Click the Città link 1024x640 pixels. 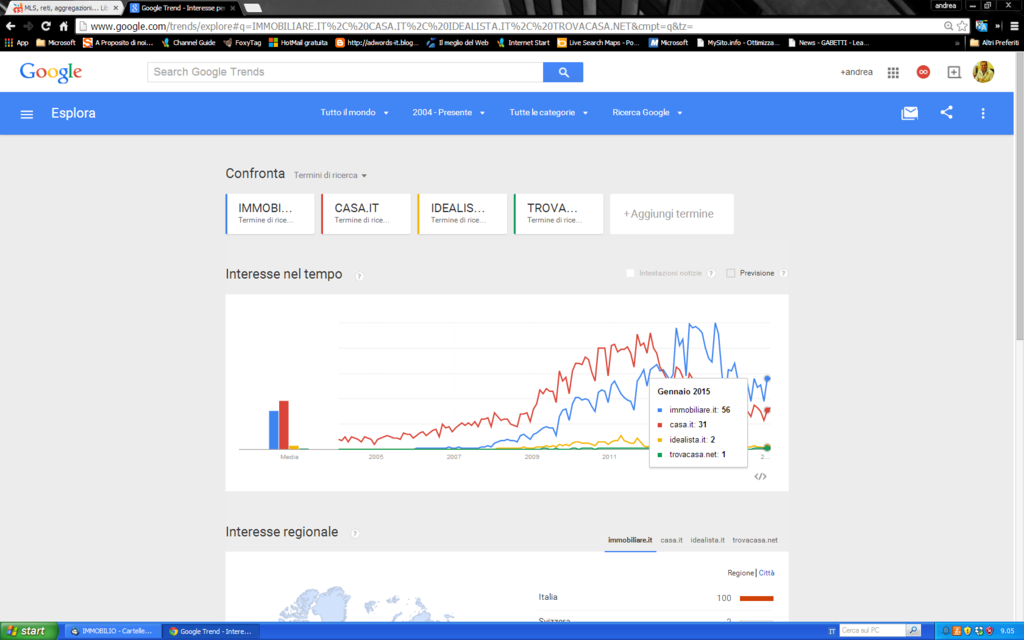coord(766,573)
